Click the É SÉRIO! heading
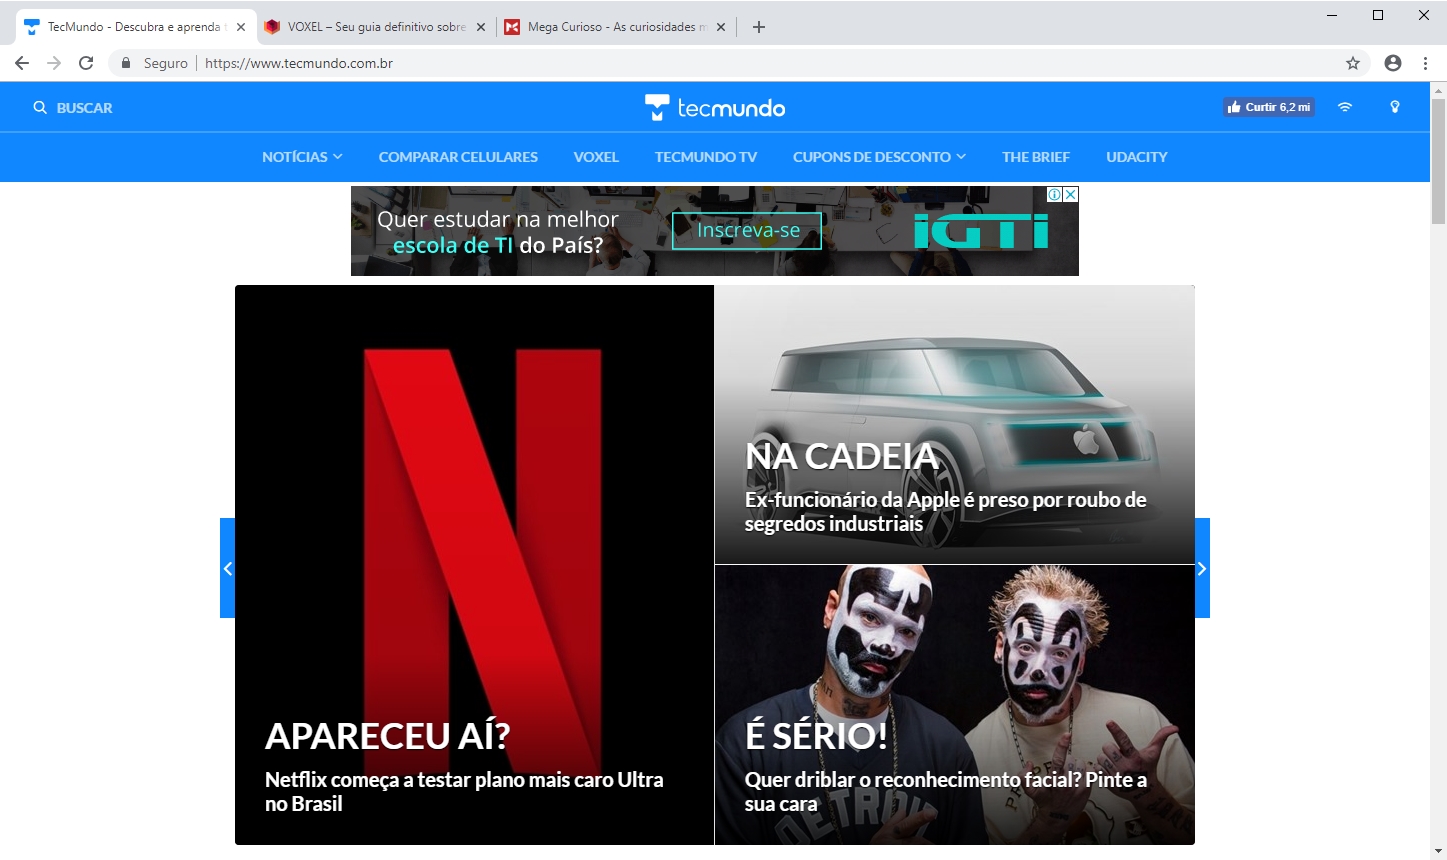1447x860 pixels. click(x=816, y=736)
